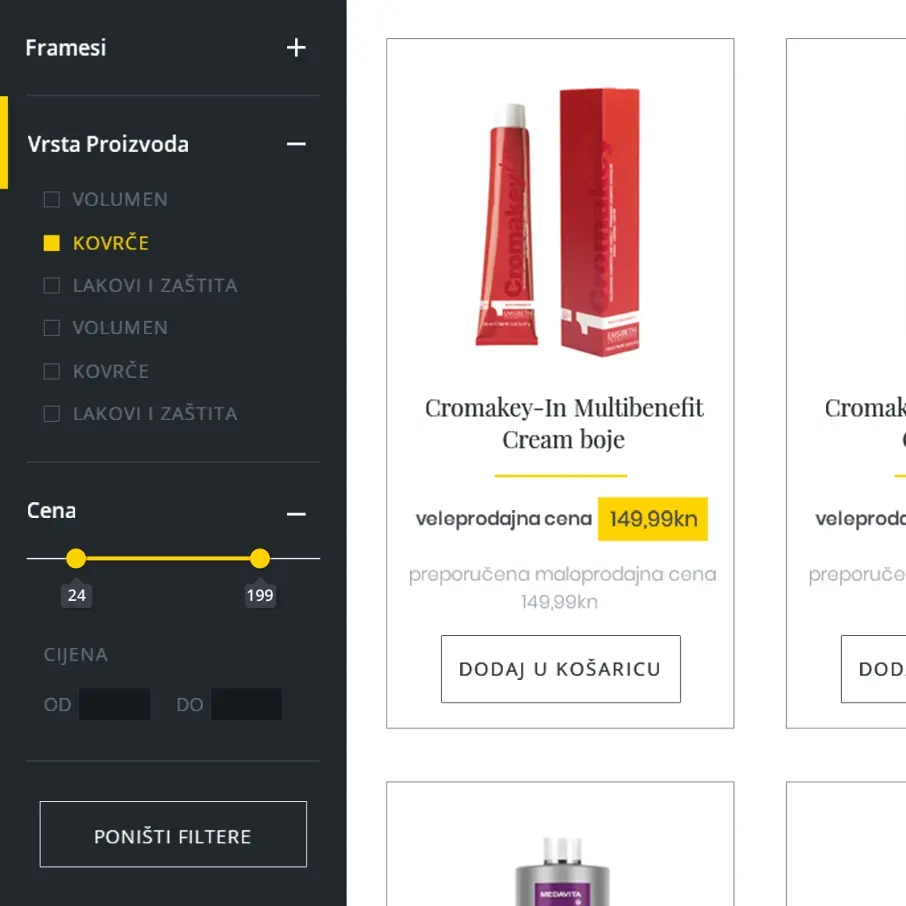Click the minimum price slider handle
Image resolution: width=906 pixels, height=906 pixels.
click(x=76, y=558)
